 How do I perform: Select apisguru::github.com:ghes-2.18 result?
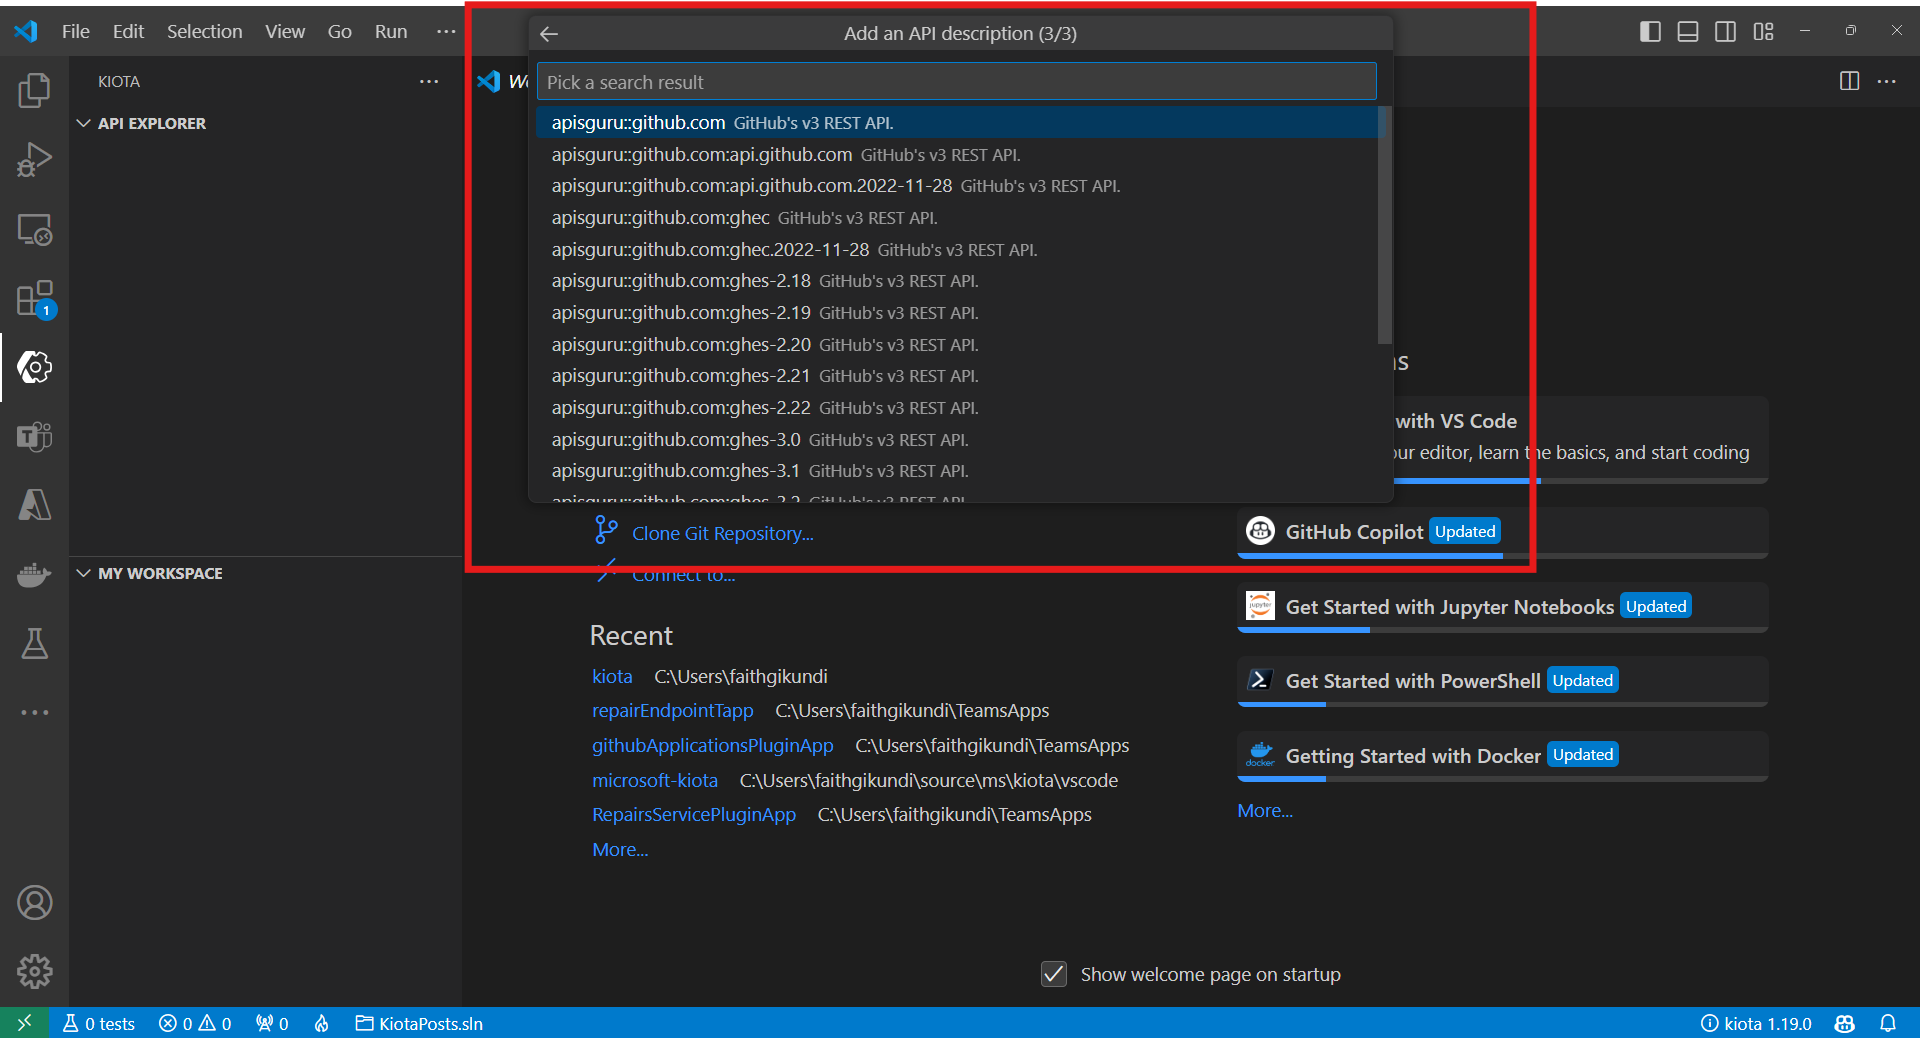pos(956,281)
